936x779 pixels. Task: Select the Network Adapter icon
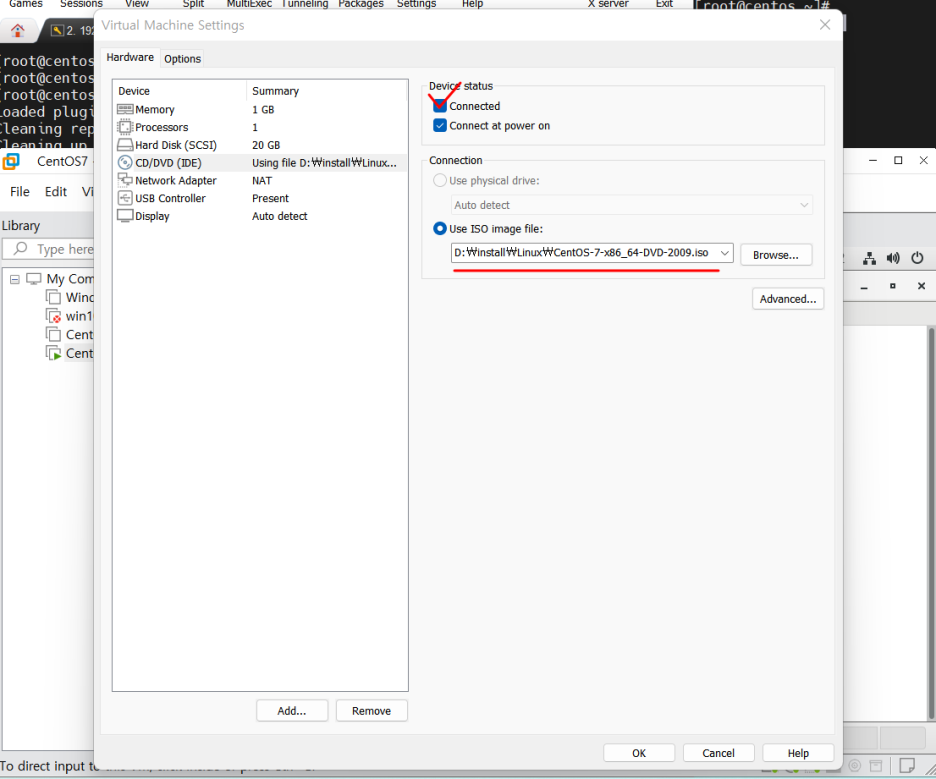pyautogui.click(x=125, y=180)
